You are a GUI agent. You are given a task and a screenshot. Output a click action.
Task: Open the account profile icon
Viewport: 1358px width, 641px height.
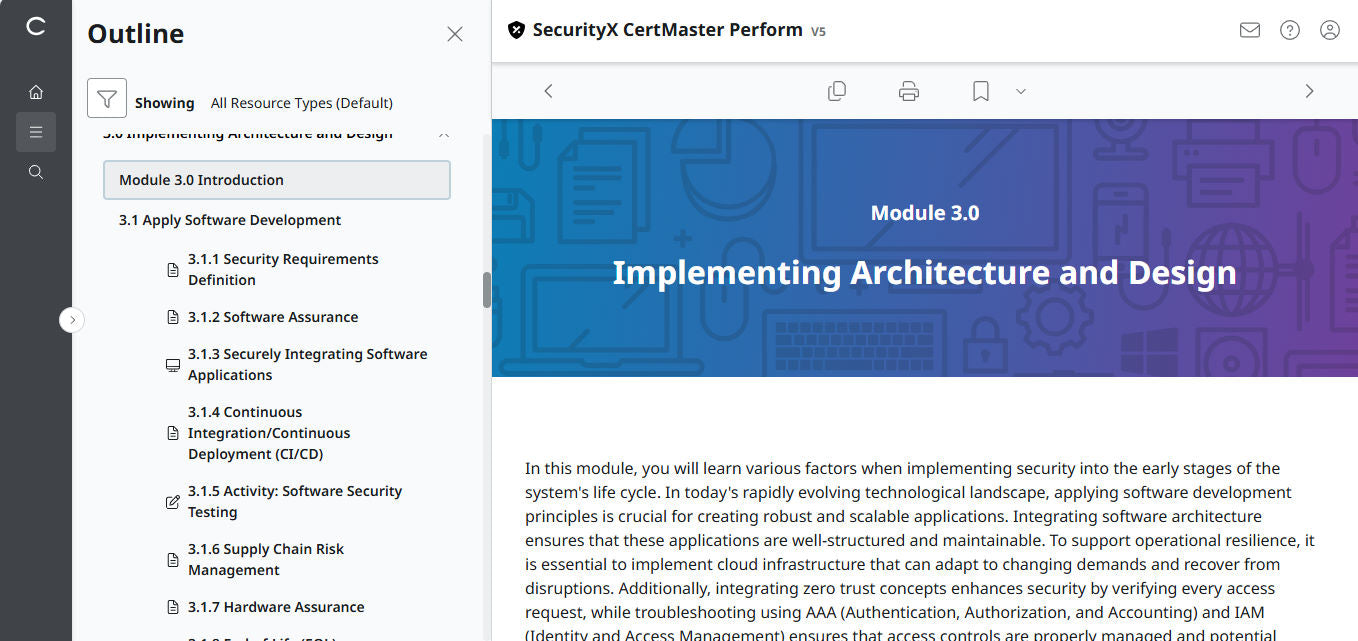point(1329,30)
